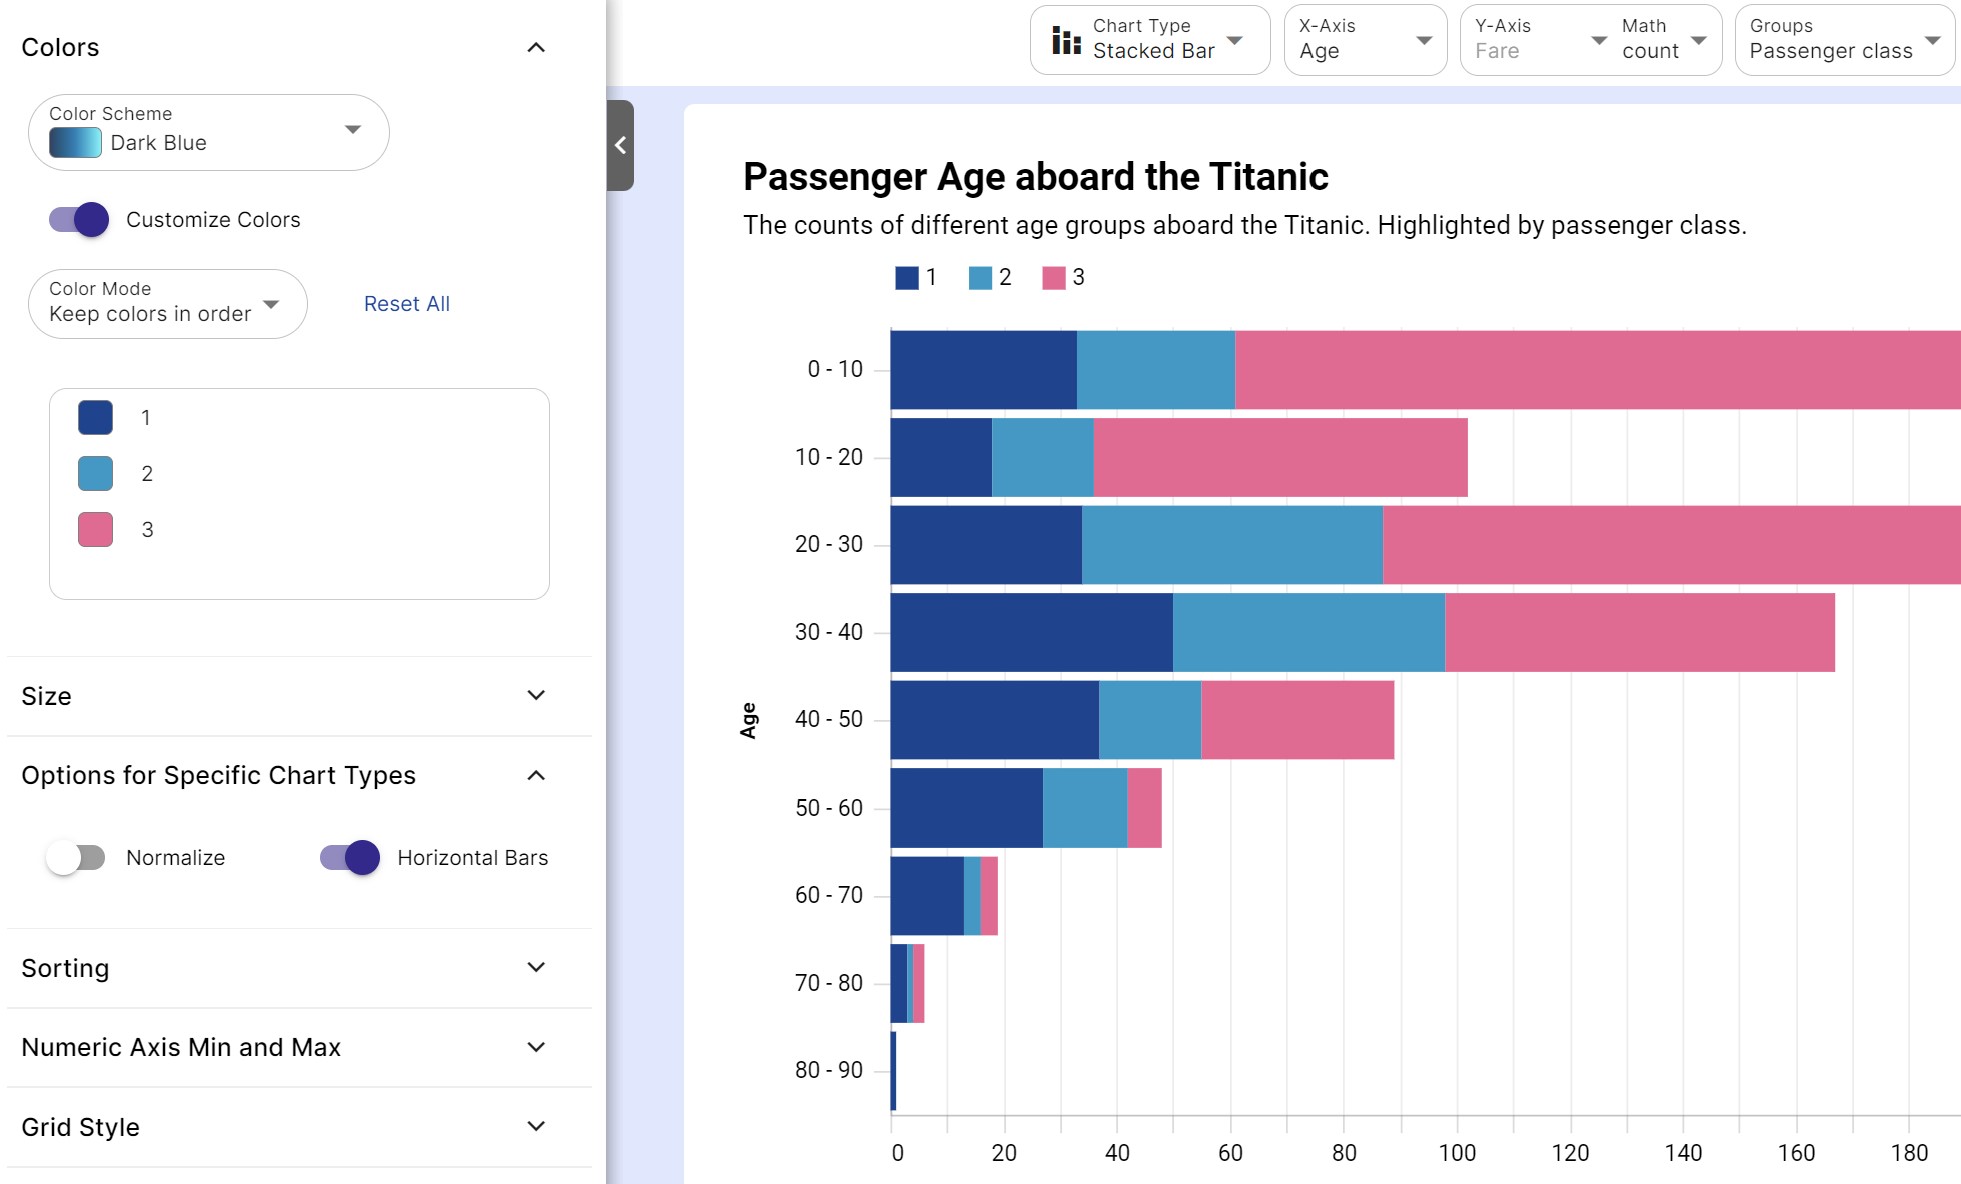The image size is (1961, 1184).
Task: Click the light blue segment of 20 - 30 bar
Action: 1232,545
